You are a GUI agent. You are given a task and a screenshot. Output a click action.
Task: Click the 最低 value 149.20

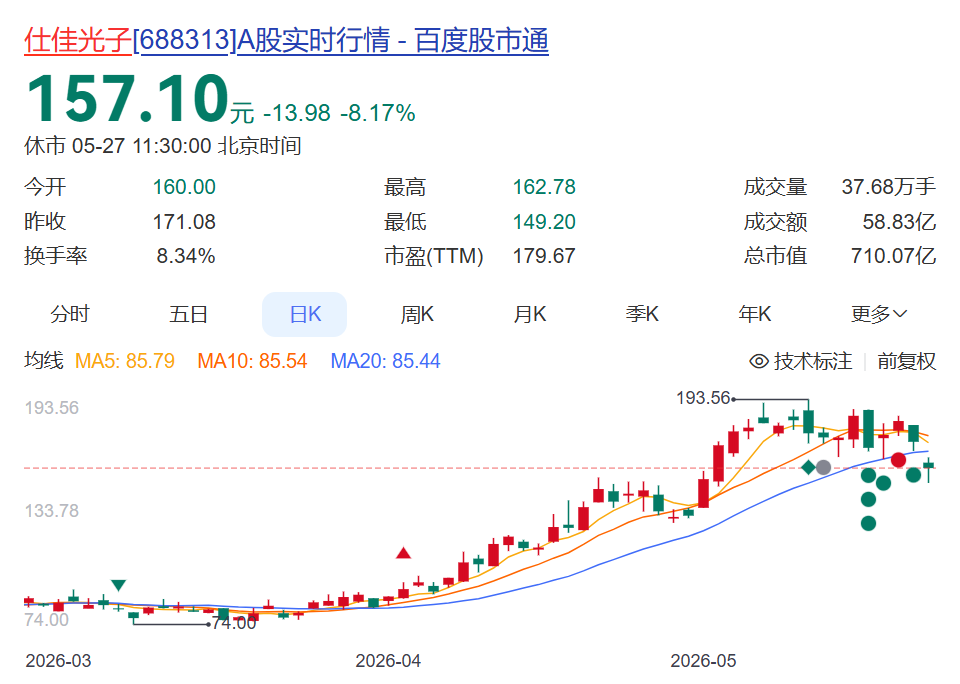(x=544, y=222)
